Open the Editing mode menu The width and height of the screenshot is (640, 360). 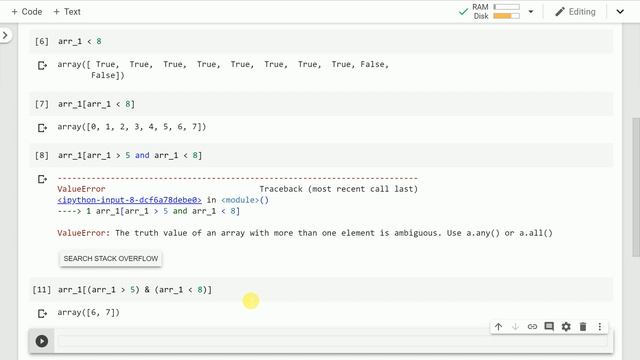(576, 11)
